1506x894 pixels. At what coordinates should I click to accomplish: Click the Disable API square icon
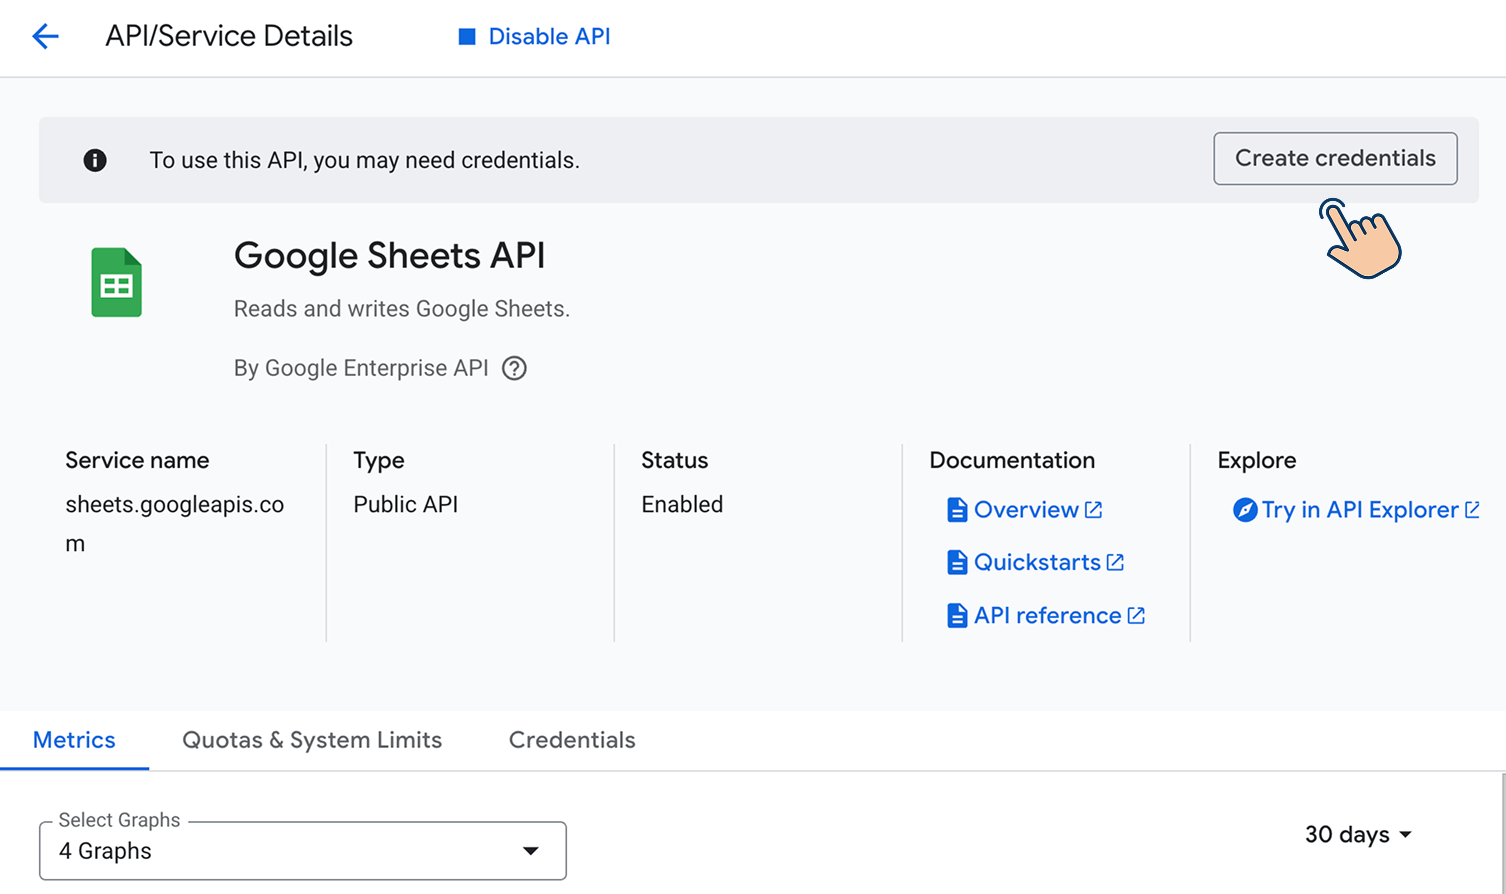pos(467,37)
